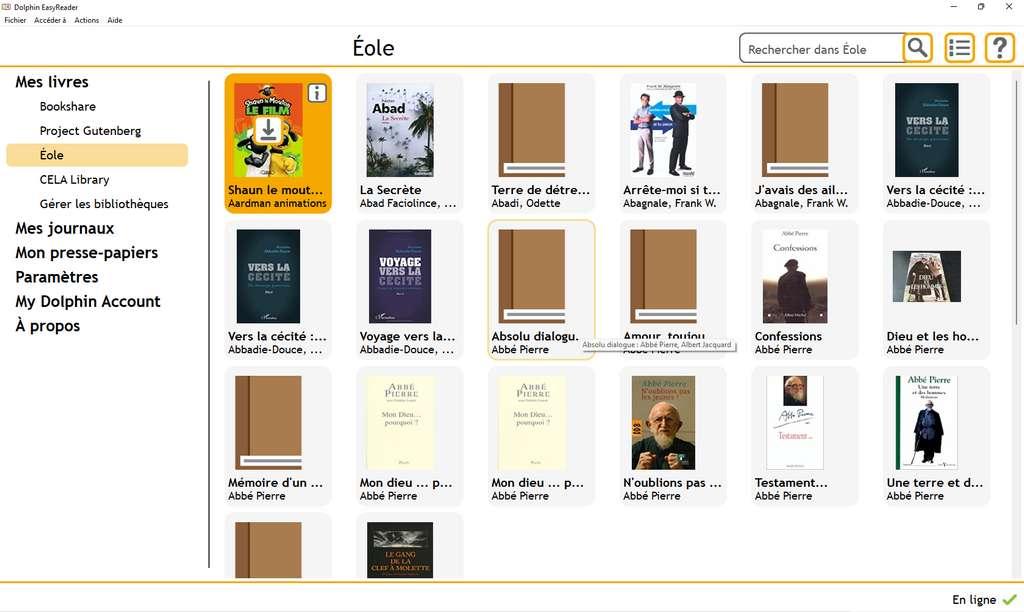Show info for Shaun le mouton book

coord(317,93)
